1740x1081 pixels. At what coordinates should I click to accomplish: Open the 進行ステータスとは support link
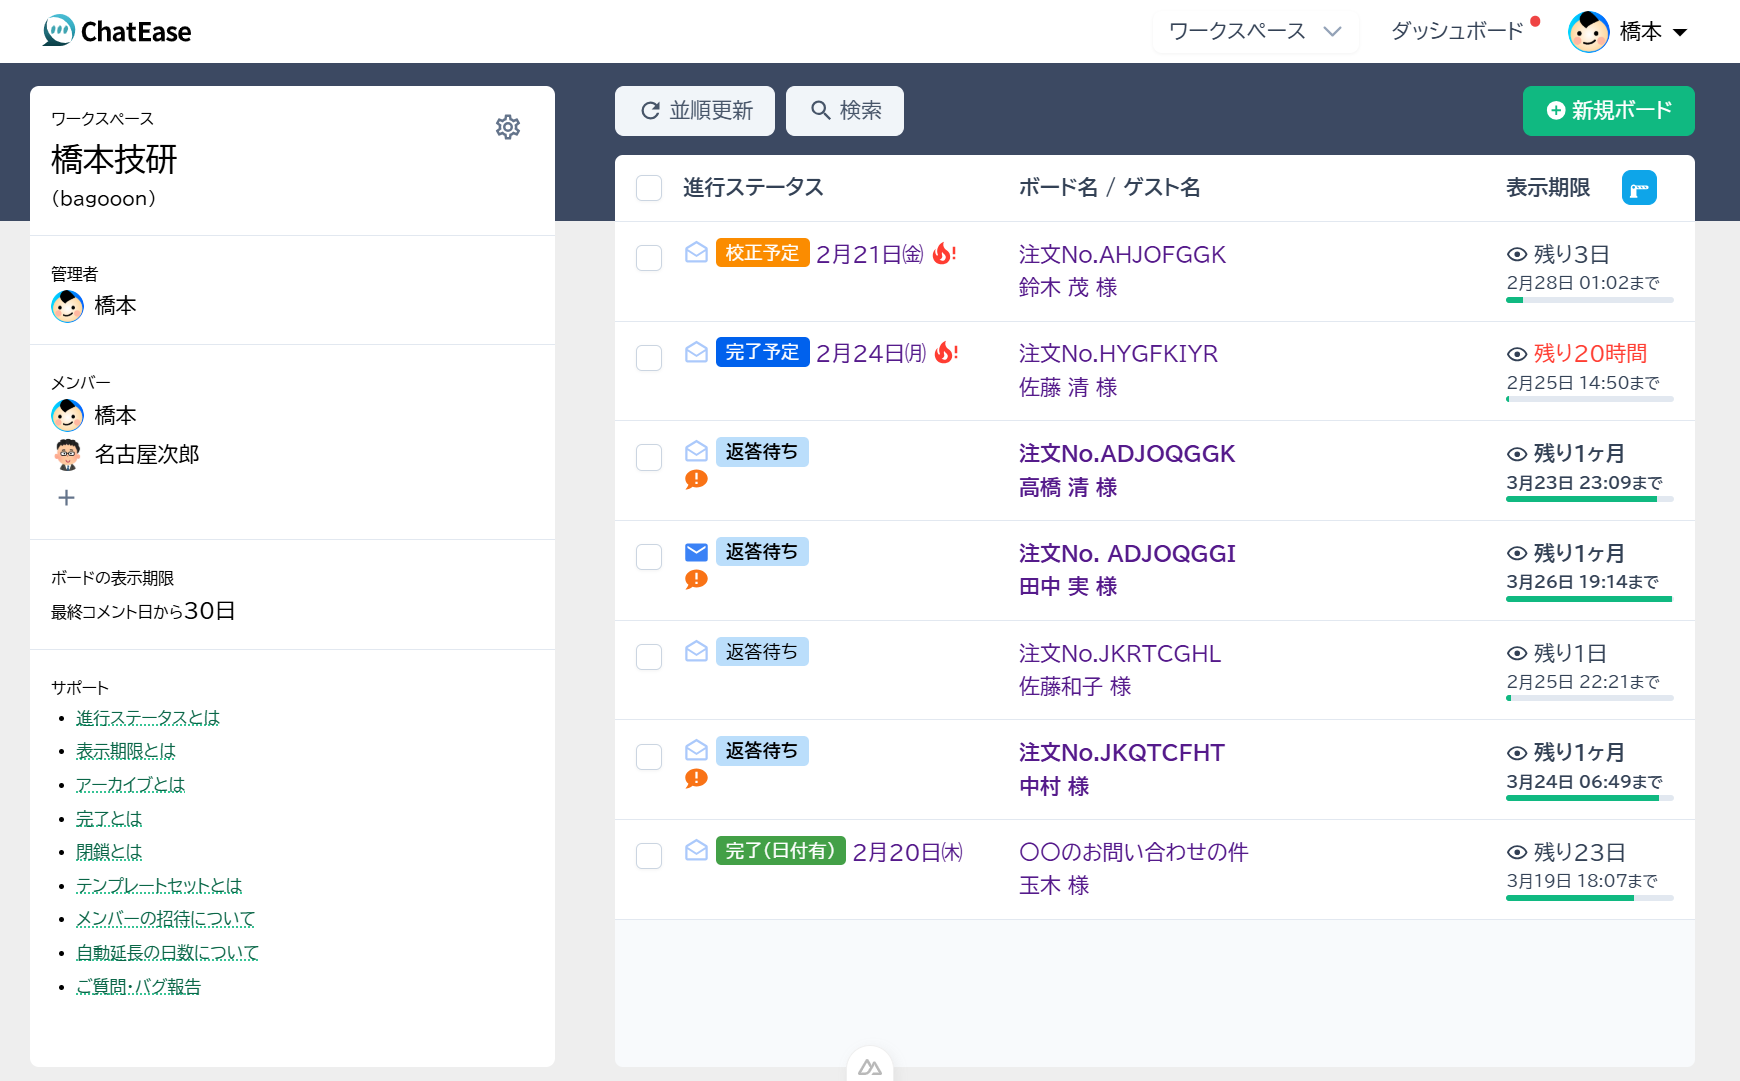point(147,718)
